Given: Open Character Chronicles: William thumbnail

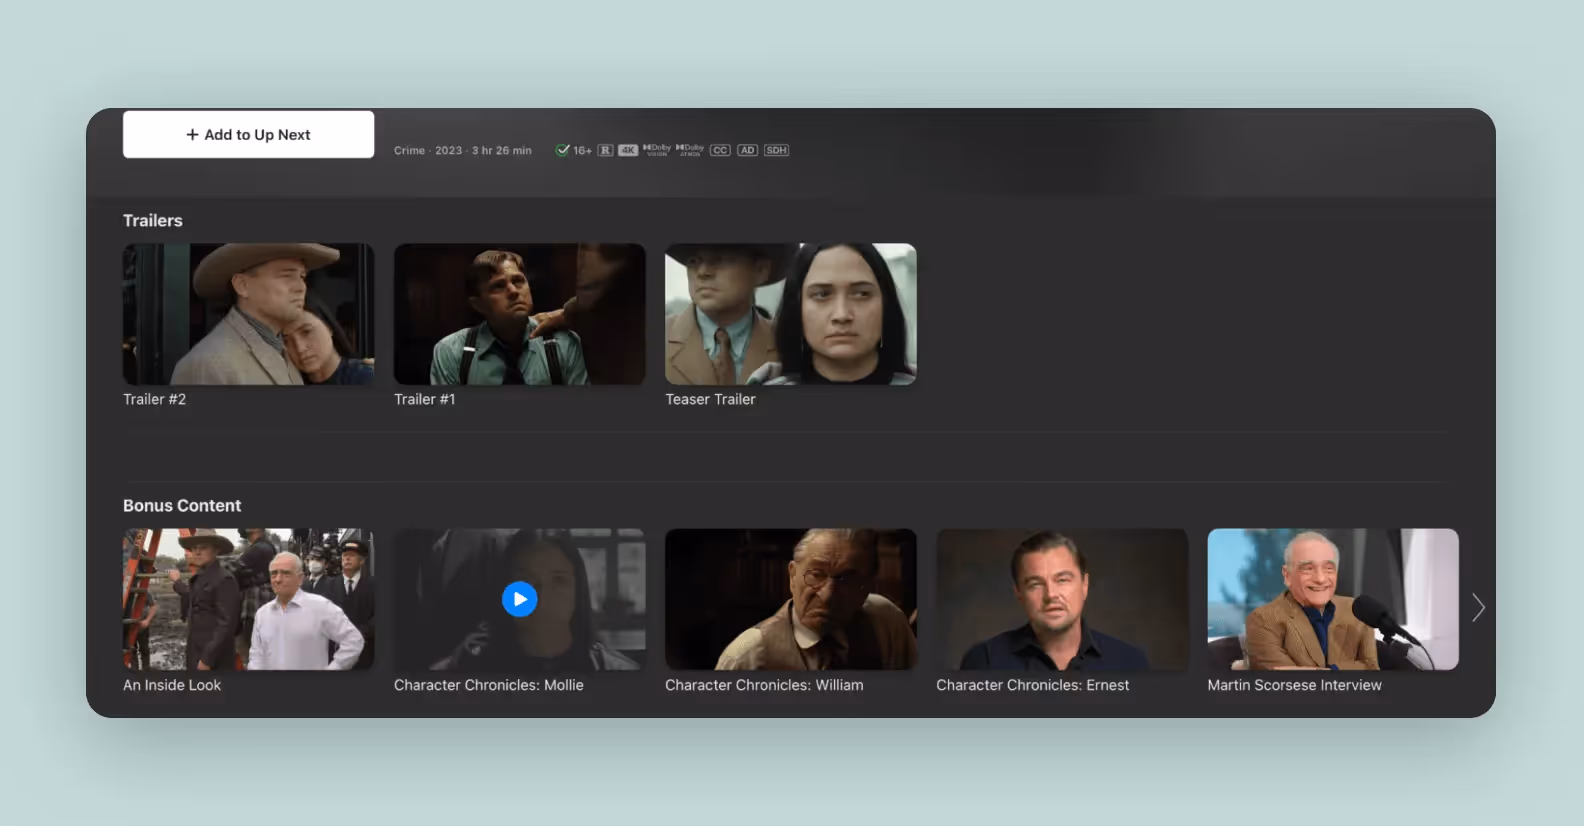Looking at the screenshot, I should point(791,599).
